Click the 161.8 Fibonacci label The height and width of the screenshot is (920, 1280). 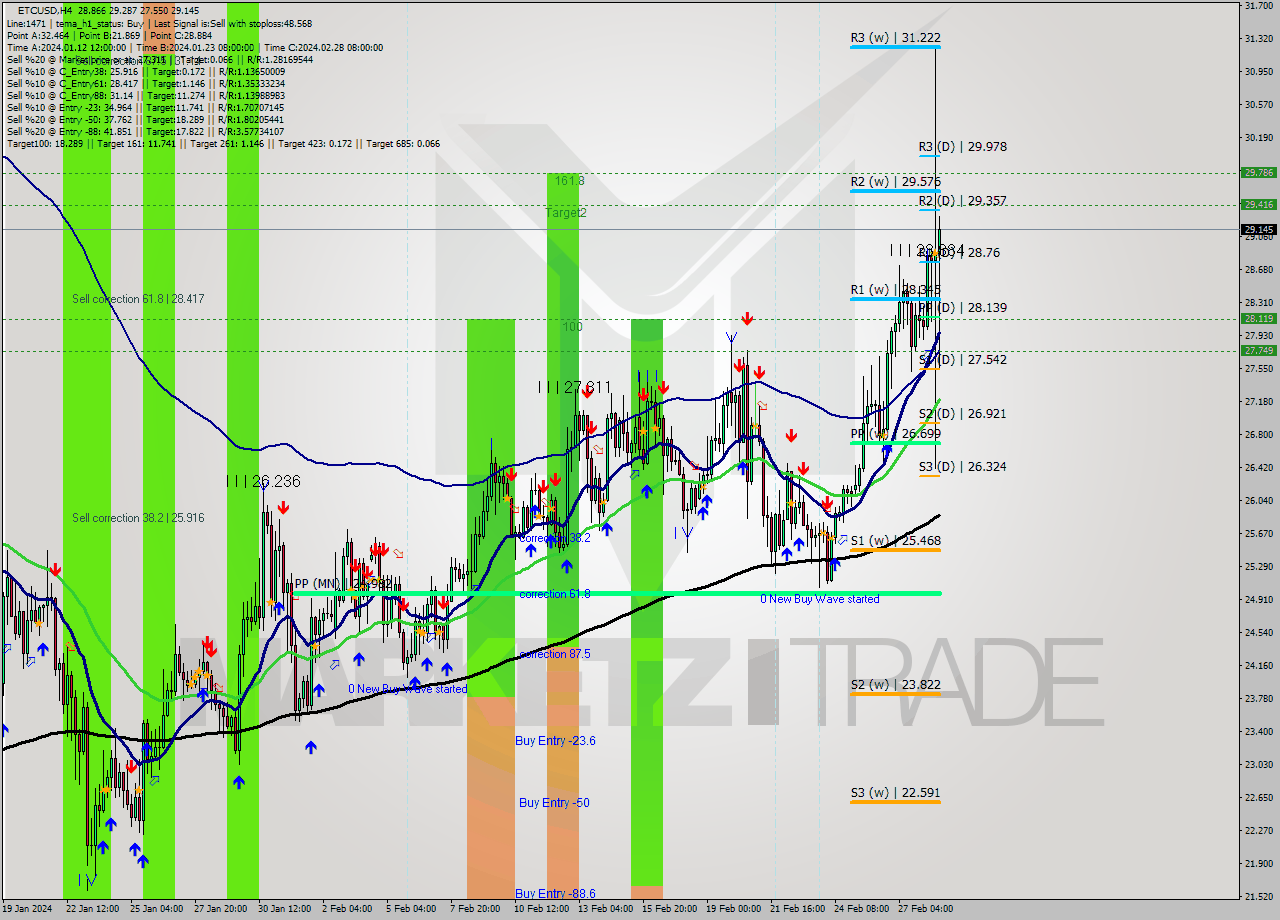[x=568, y=181]
